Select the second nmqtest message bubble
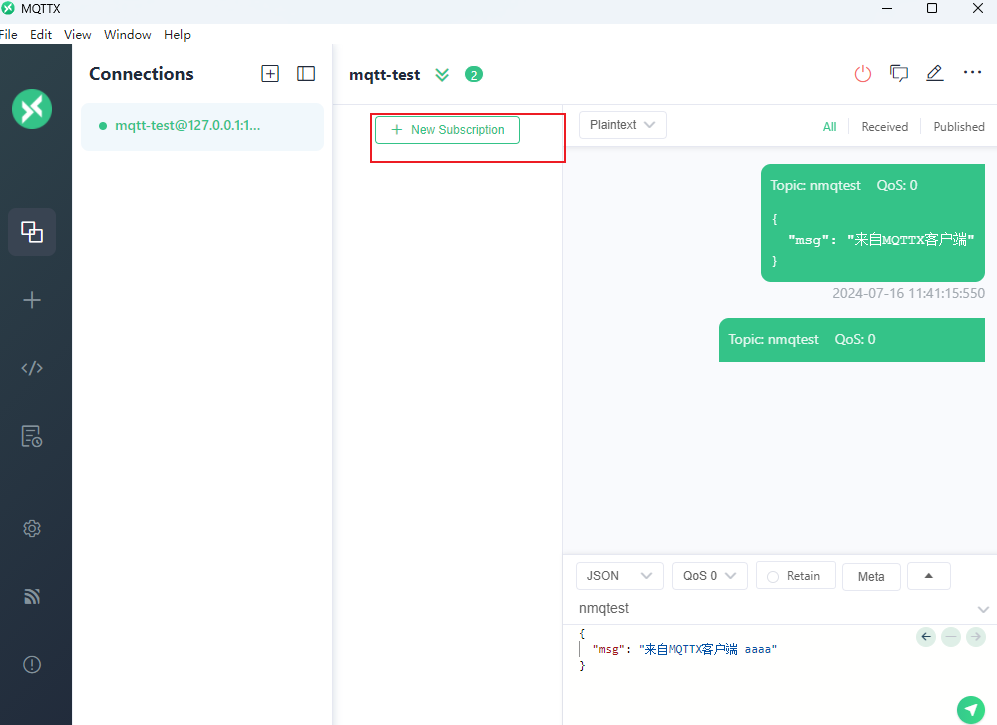Viewport: 997px width, 725px height. 851,340
